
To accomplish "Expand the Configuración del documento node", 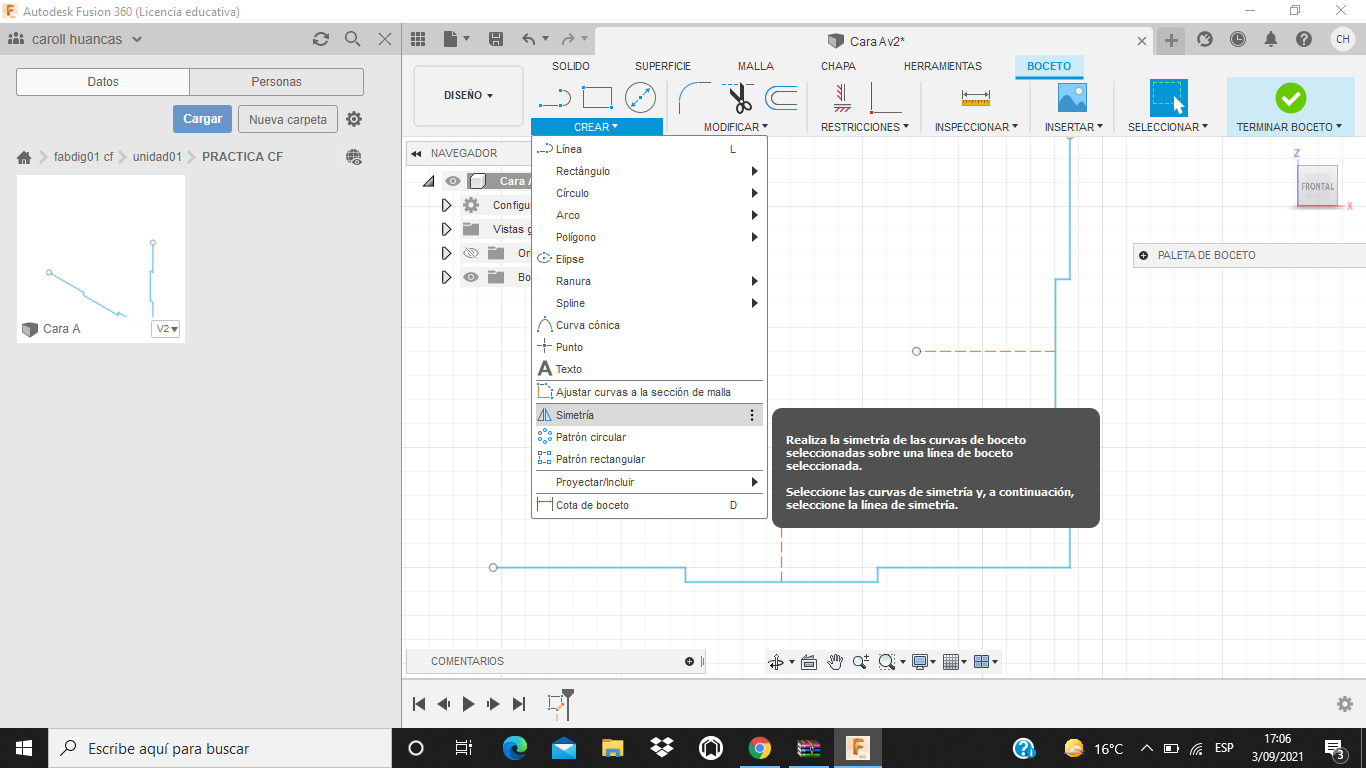I will 447,205.
